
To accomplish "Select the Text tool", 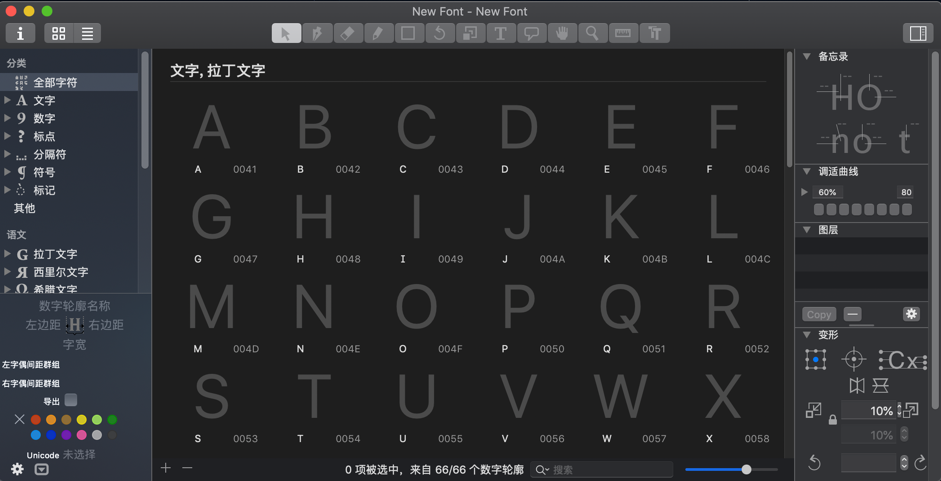I will (501, 33).
